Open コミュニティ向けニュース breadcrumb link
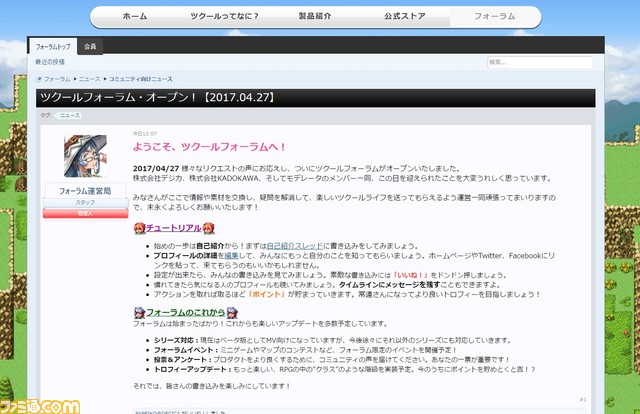This screenshot has height=414, width=640. point(141,78)
